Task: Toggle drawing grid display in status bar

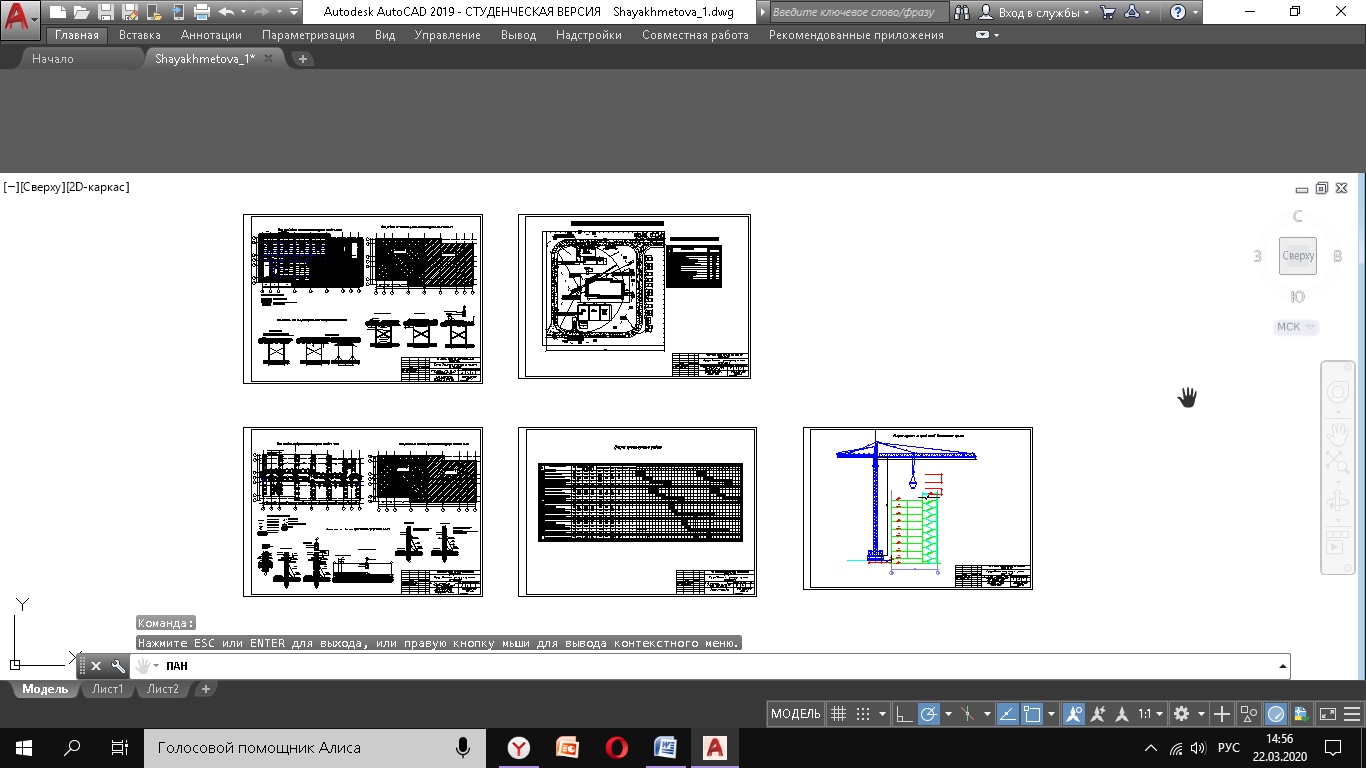Action: [839, 714]
